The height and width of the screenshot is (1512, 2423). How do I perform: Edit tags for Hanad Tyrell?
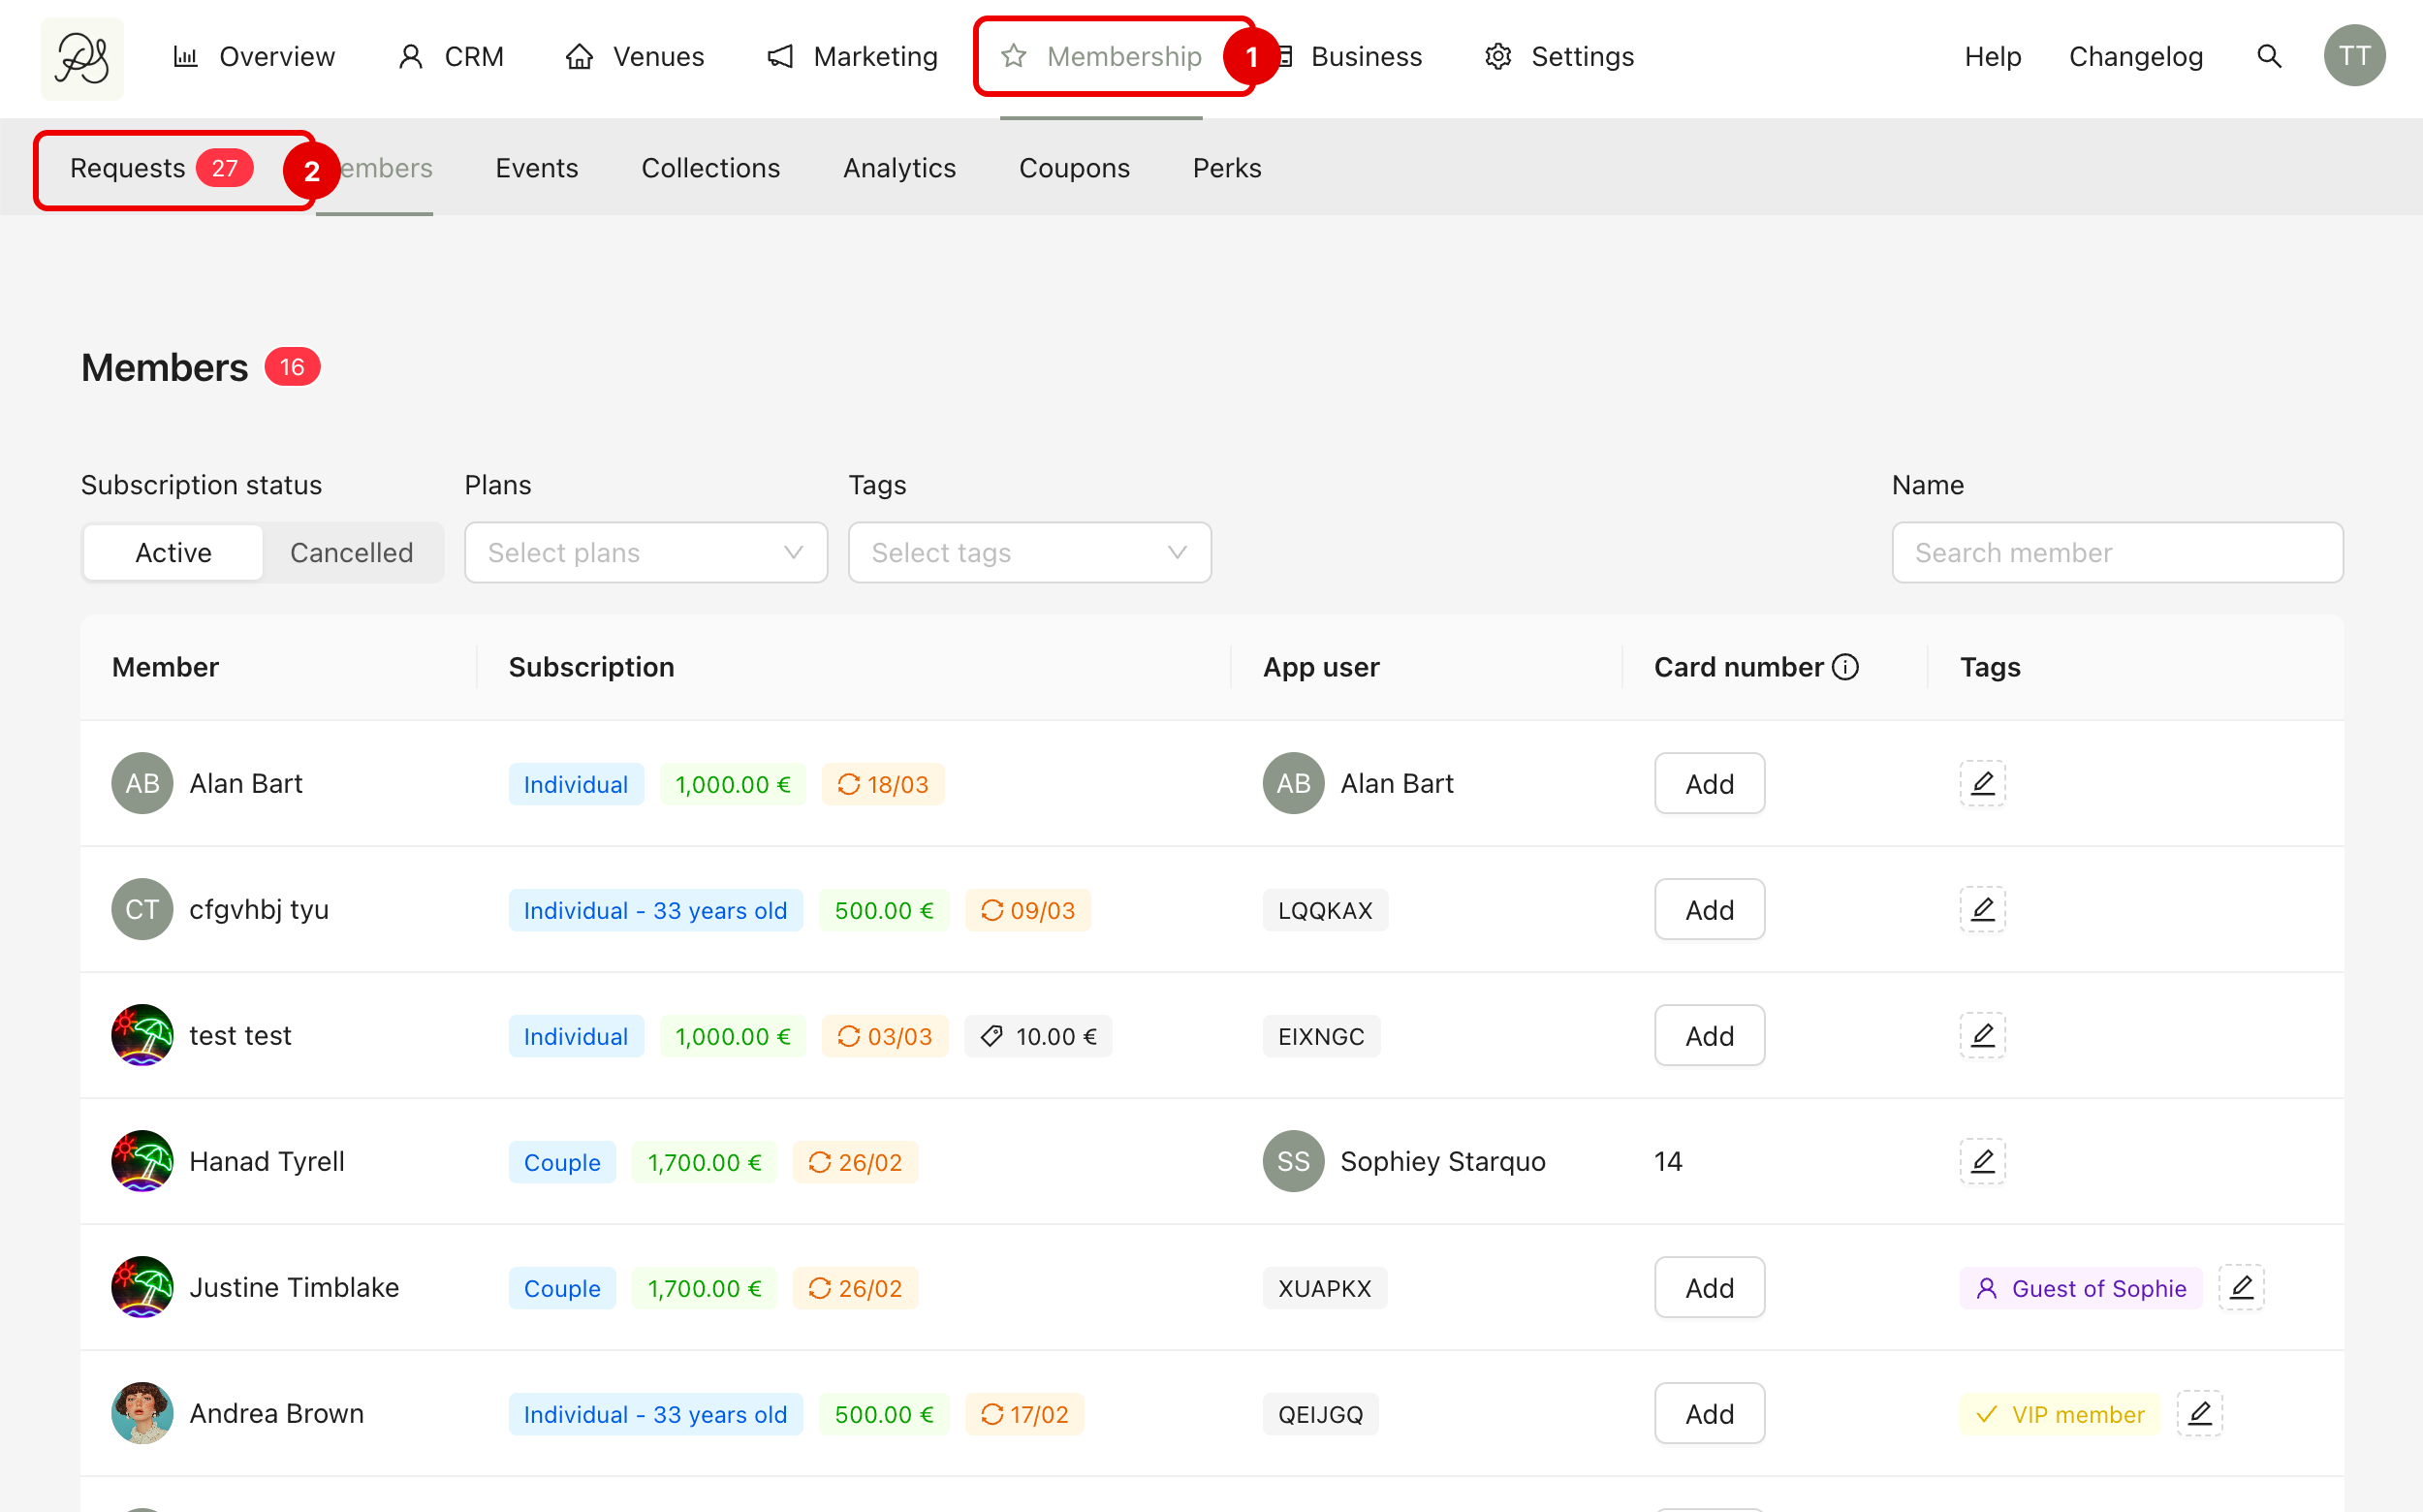point(1982,1161)
